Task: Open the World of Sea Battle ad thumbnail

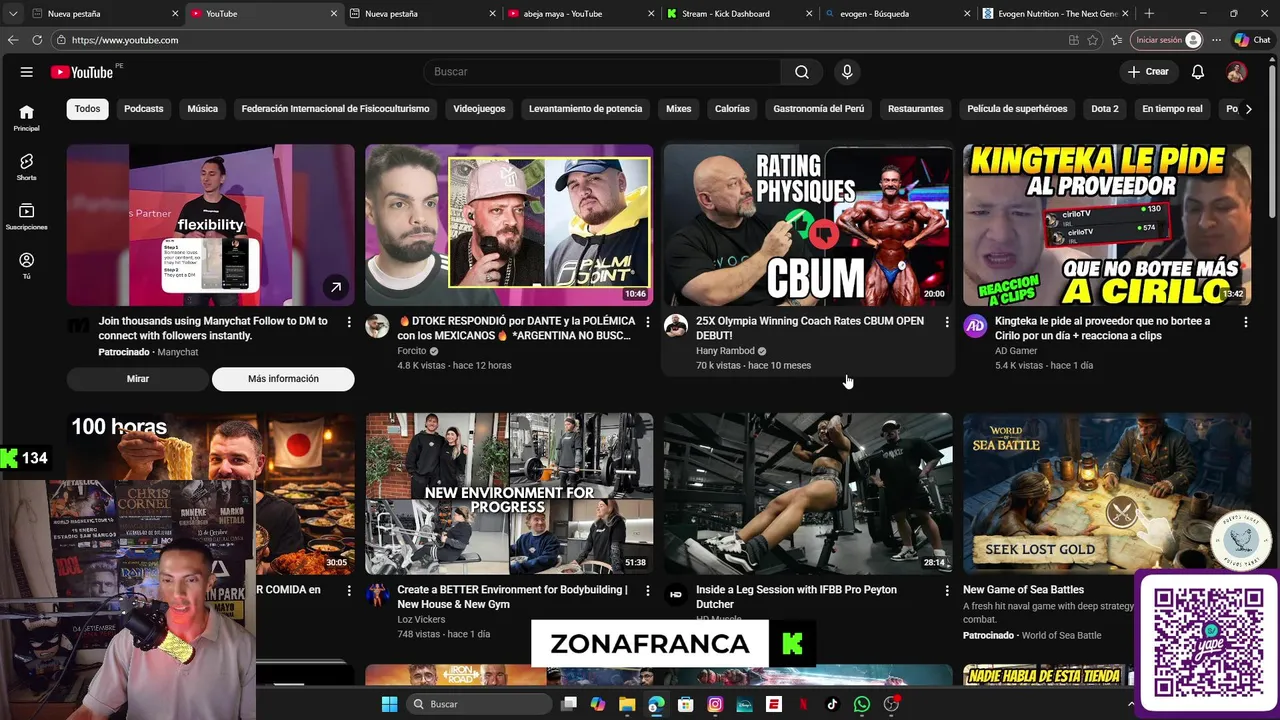Action: coord(1107,494)
